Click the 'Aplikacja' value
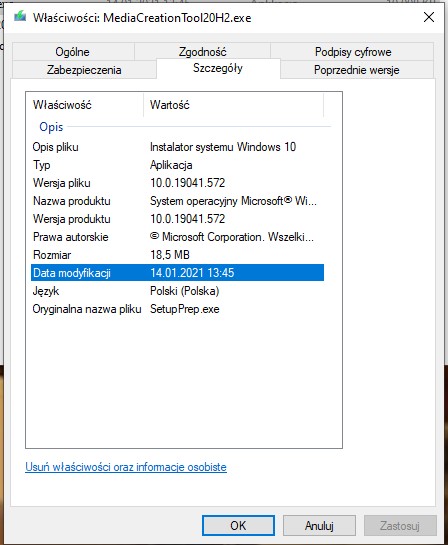This screenshot has width=448, height=545. pos(171,165)
